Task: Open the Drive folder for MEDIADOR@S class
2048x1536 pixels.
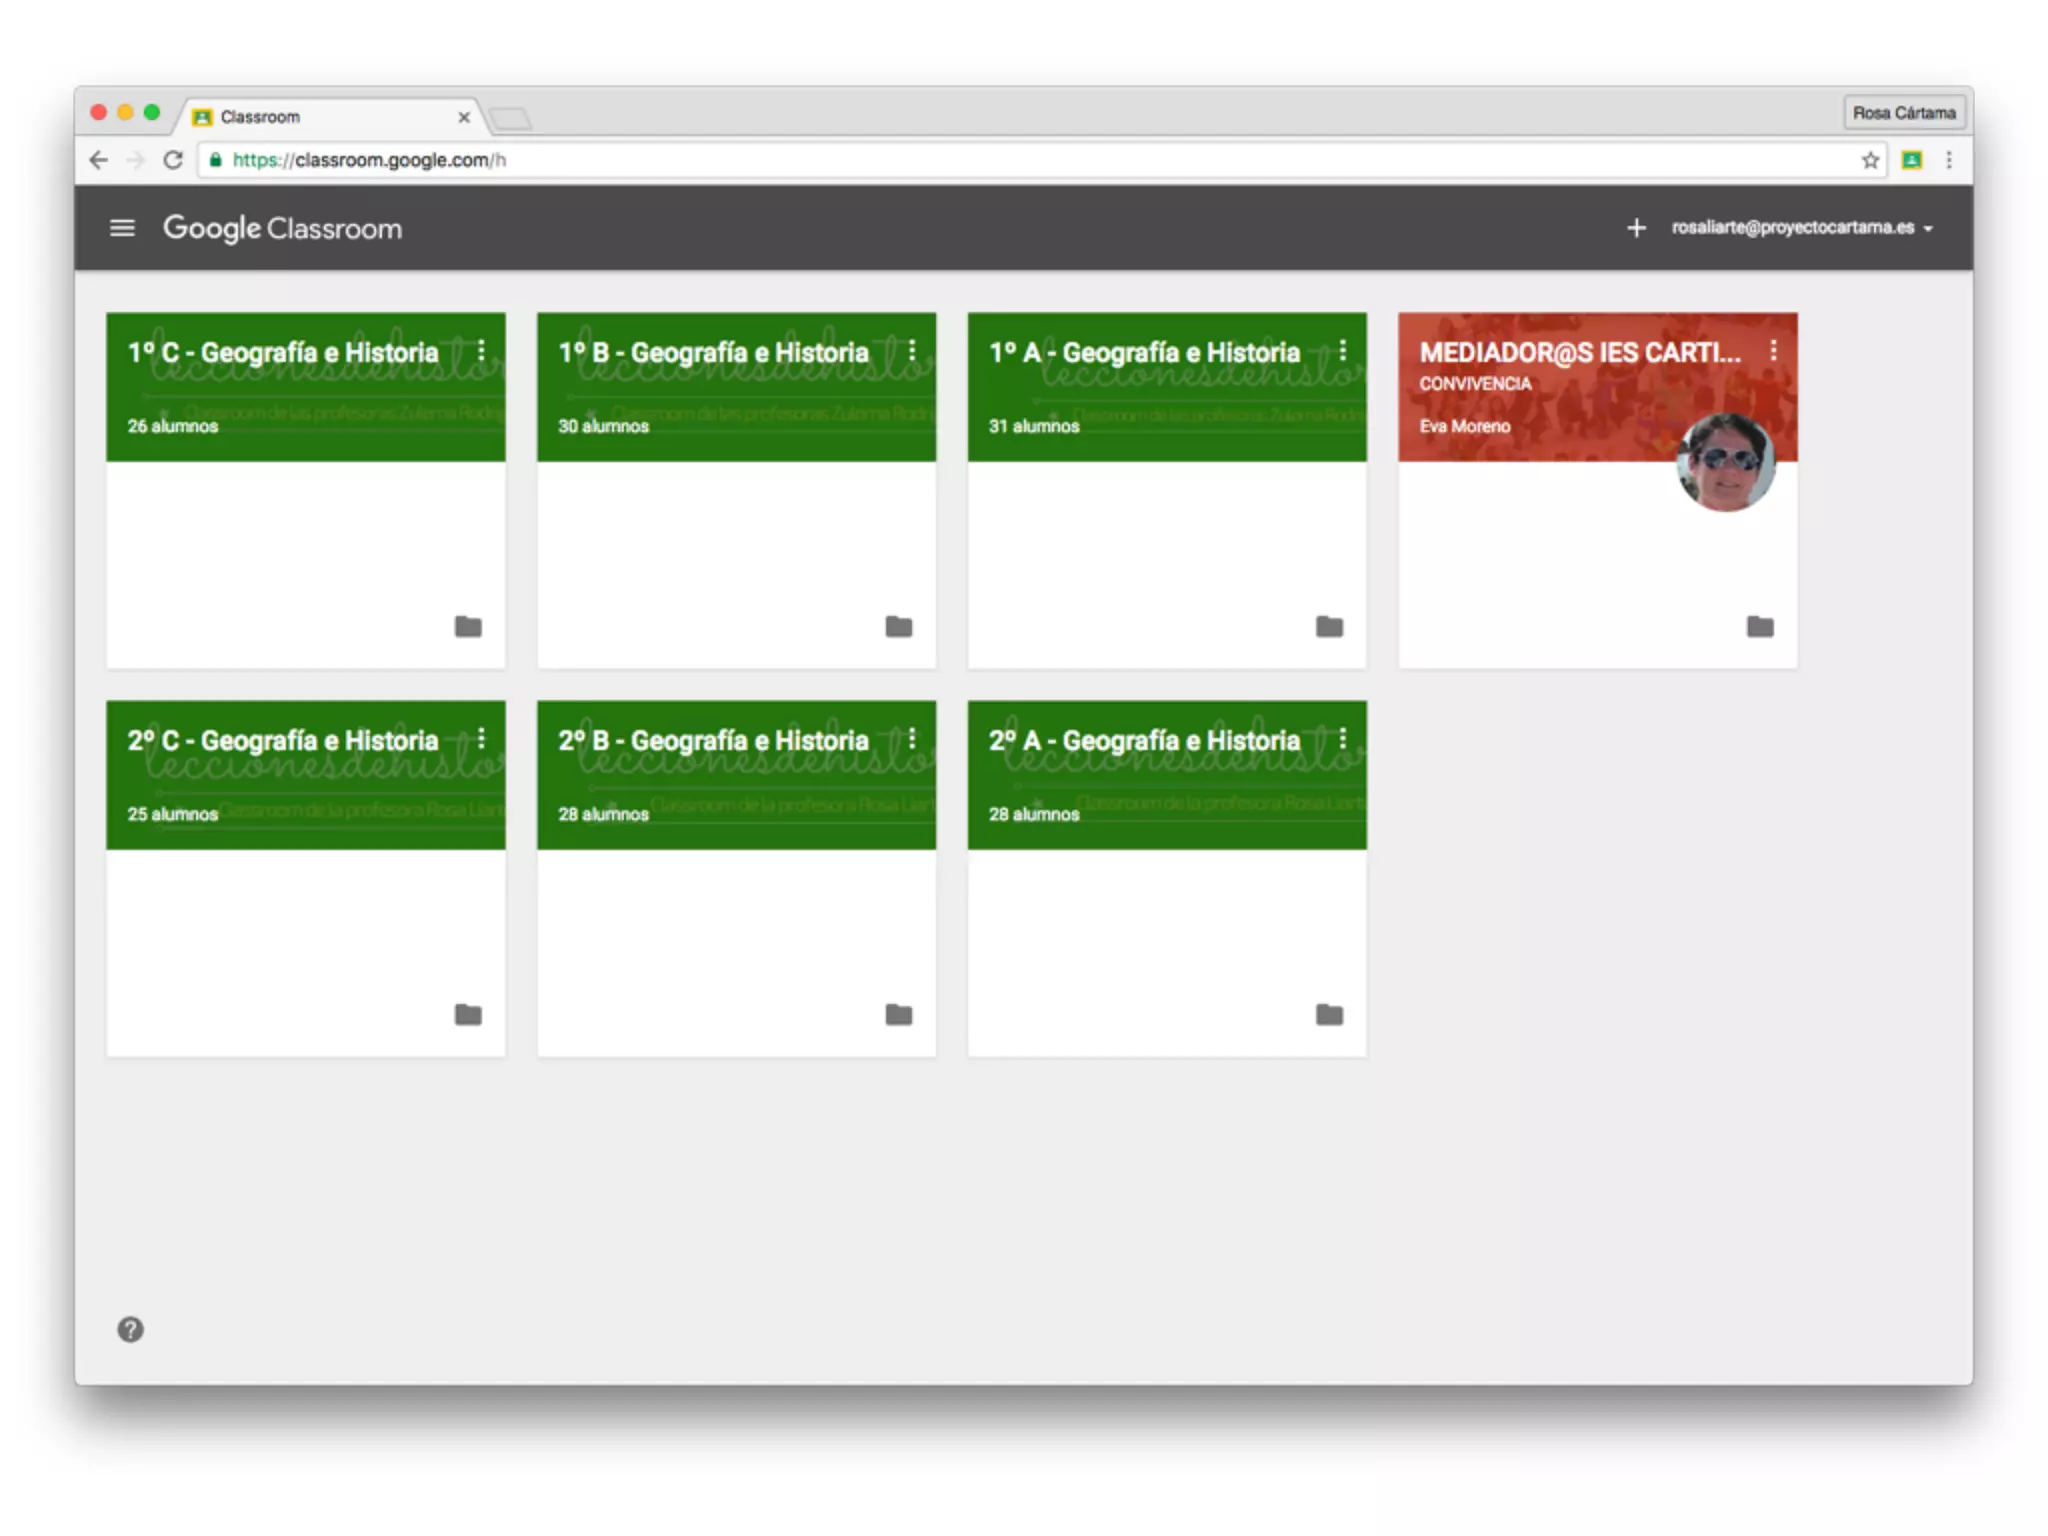Action: (1760, 627)
